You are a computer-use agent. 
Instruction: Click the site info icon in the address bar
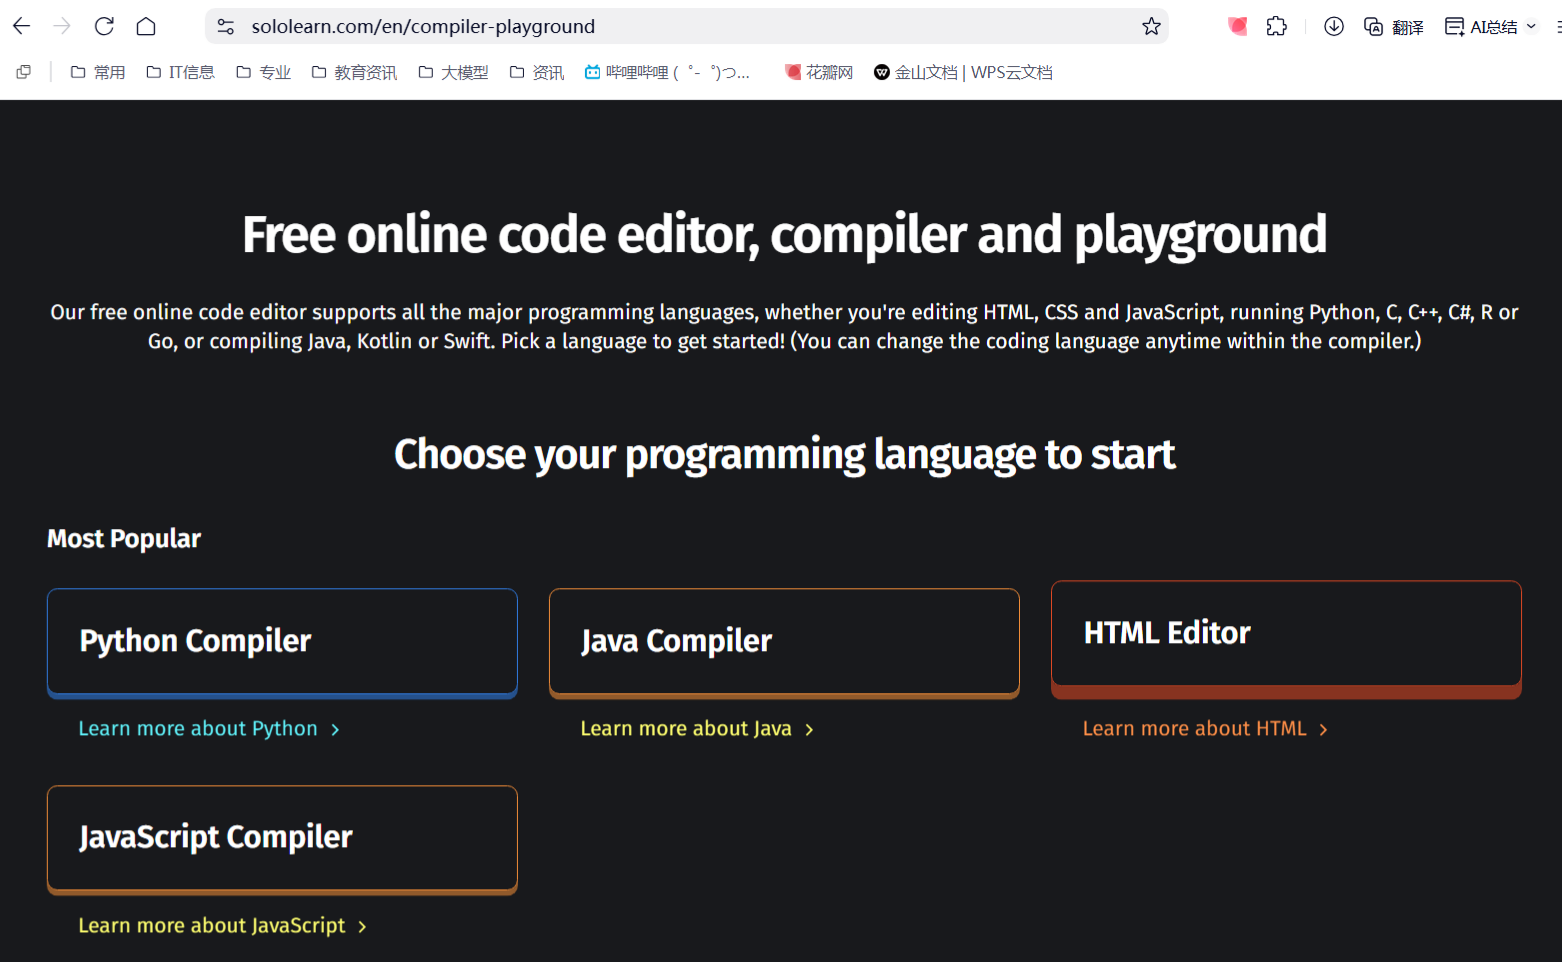coord(226,26)
